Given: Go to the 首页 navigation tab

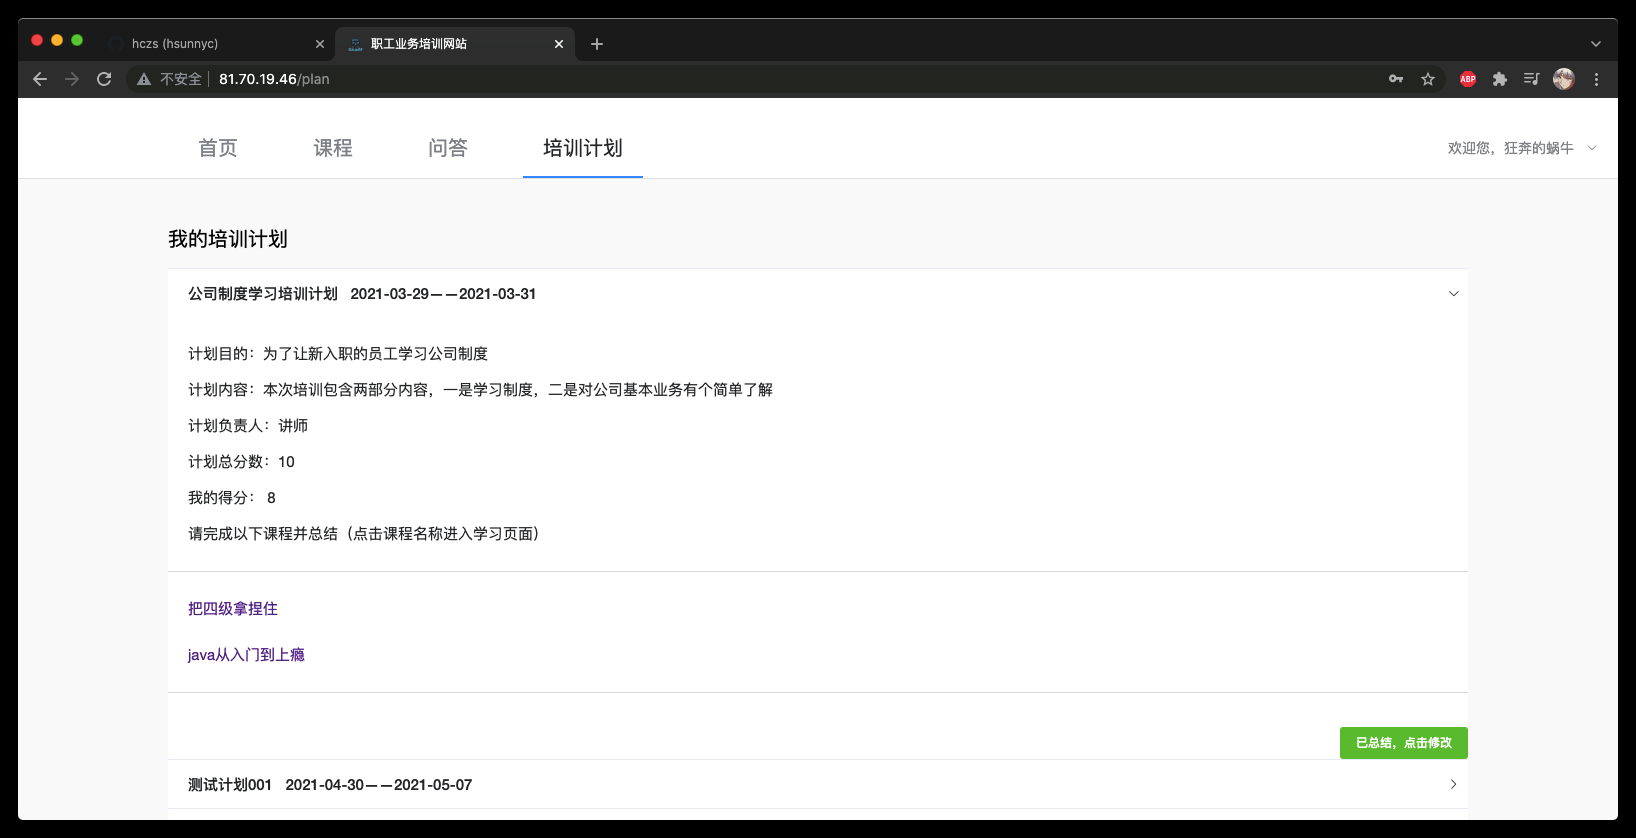Looking at the screenshot, I should coord(218,148).
